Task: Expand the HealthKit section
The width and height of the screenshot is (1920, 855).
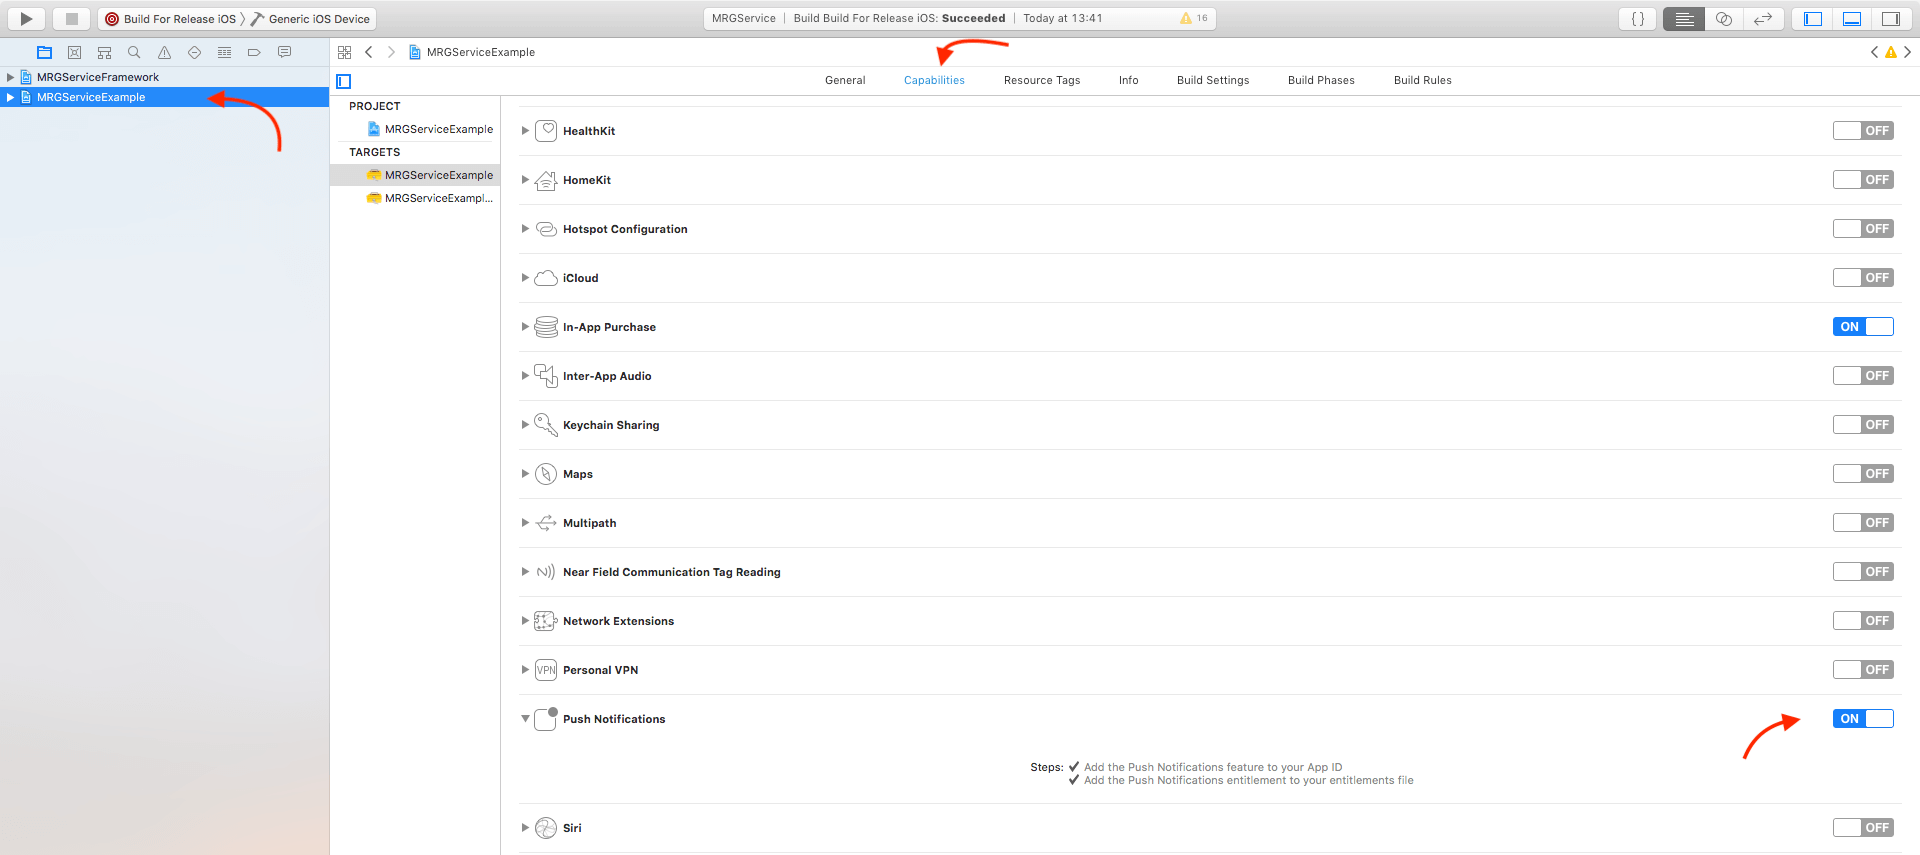Action: tap(525, 130)
